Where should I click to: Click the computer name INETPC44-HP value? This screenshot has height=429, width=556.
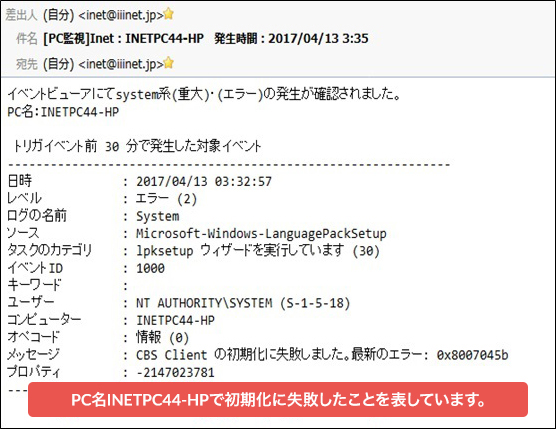tap(176, 321)
